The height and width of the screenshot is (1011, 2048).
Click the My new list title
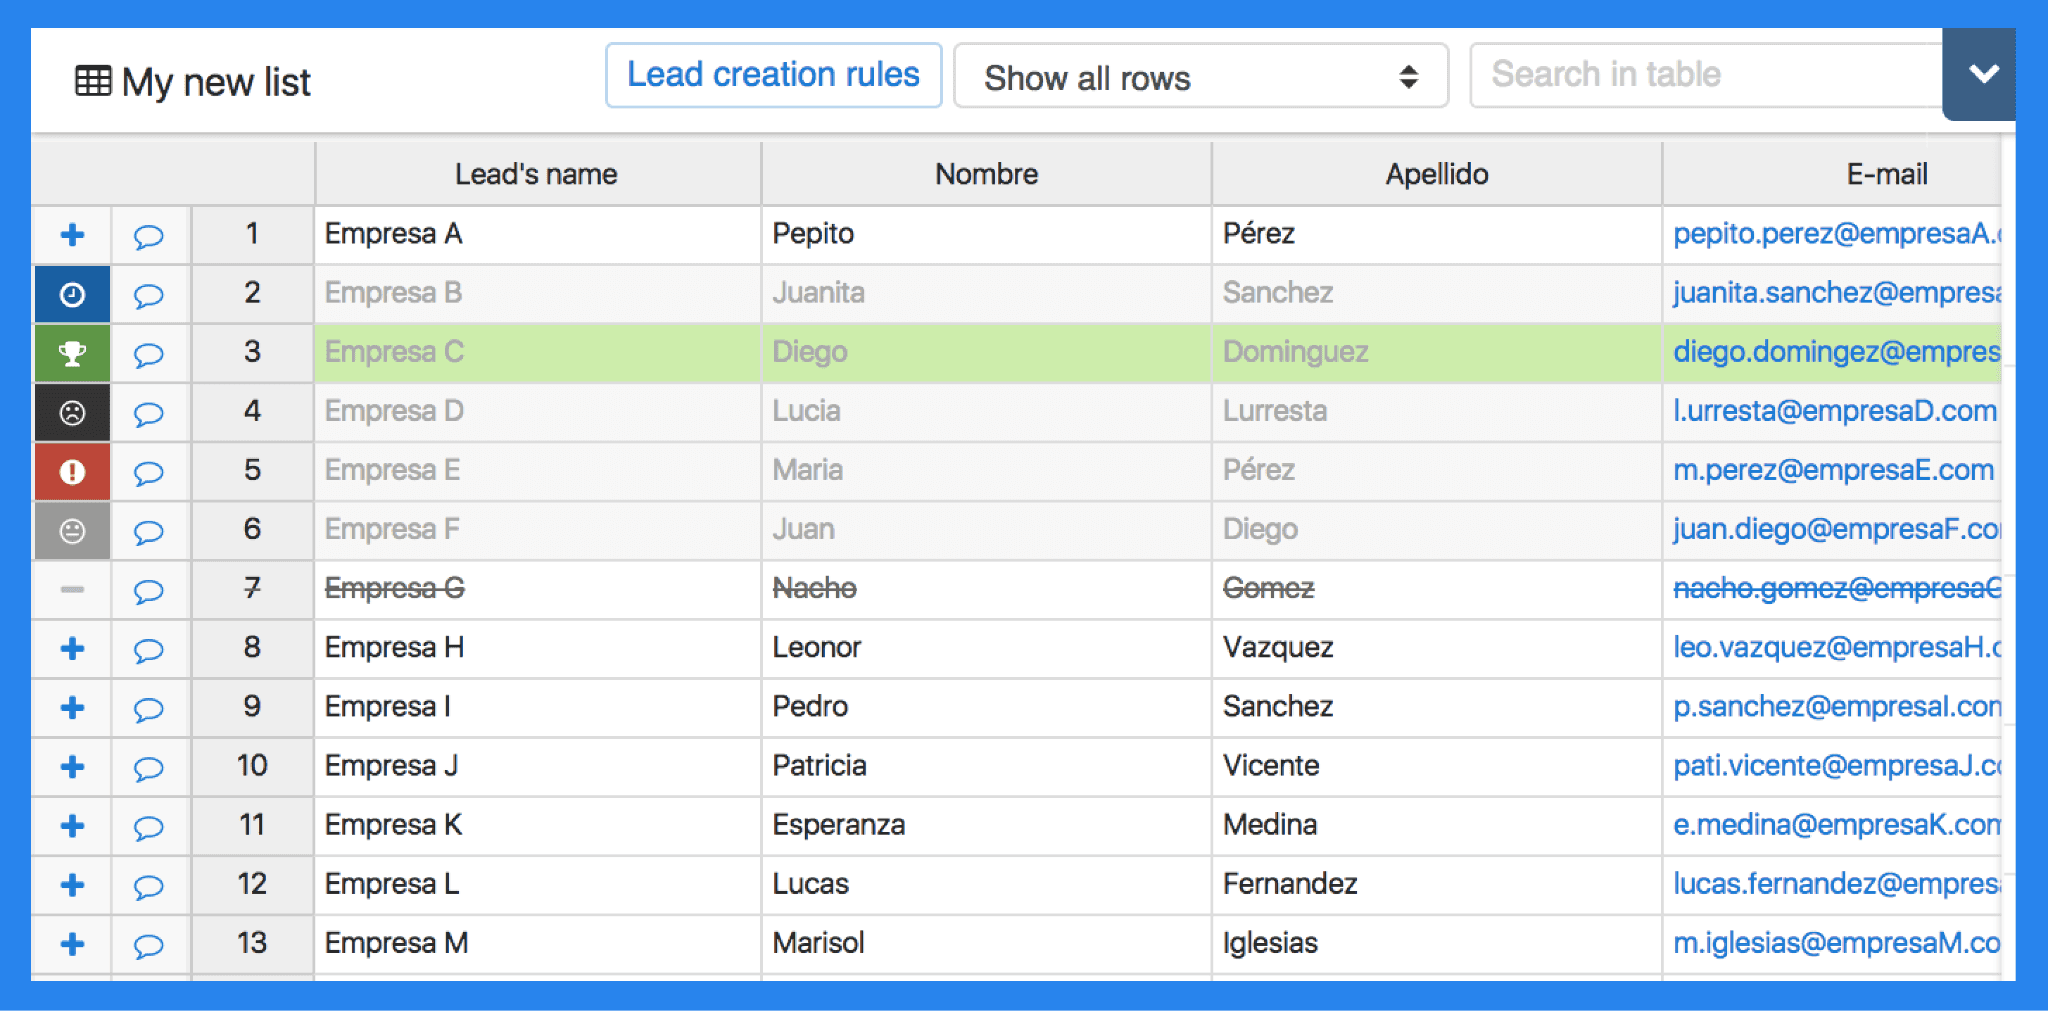(216, 82)
